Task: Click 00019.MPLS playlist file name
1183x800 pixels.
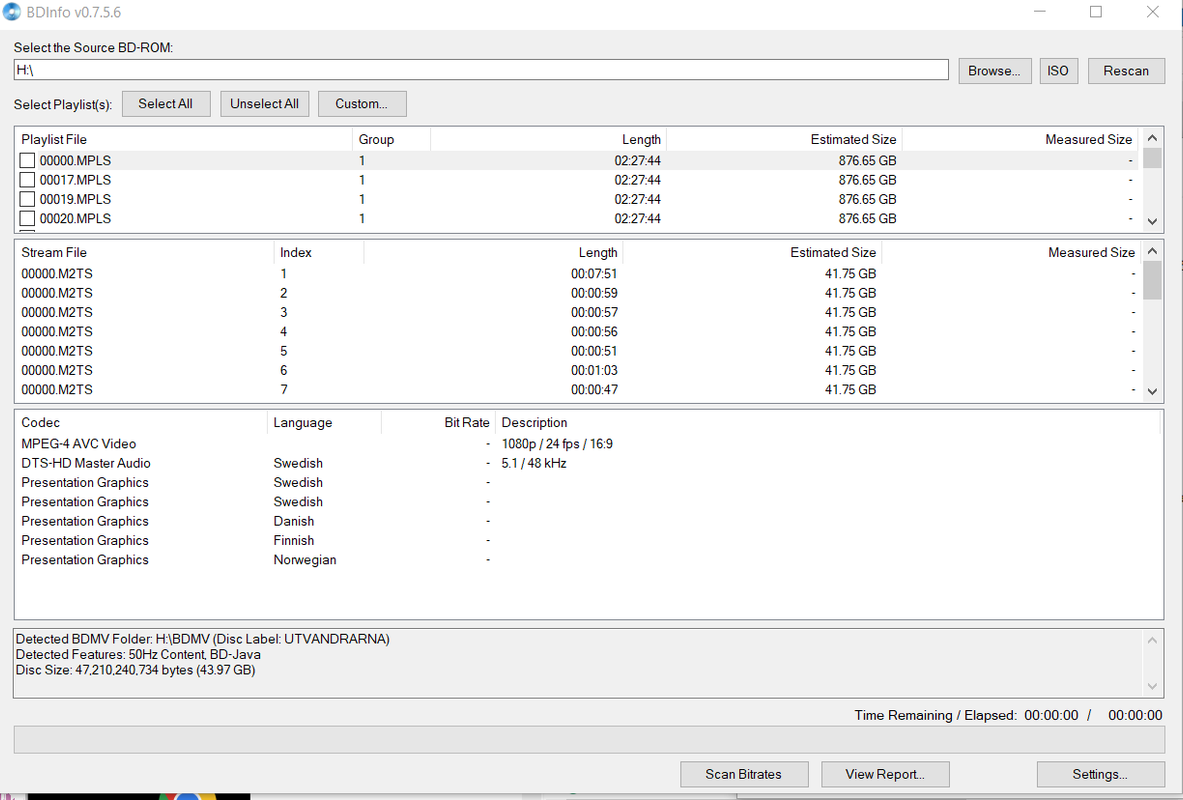Action: (x=75, y=199)
